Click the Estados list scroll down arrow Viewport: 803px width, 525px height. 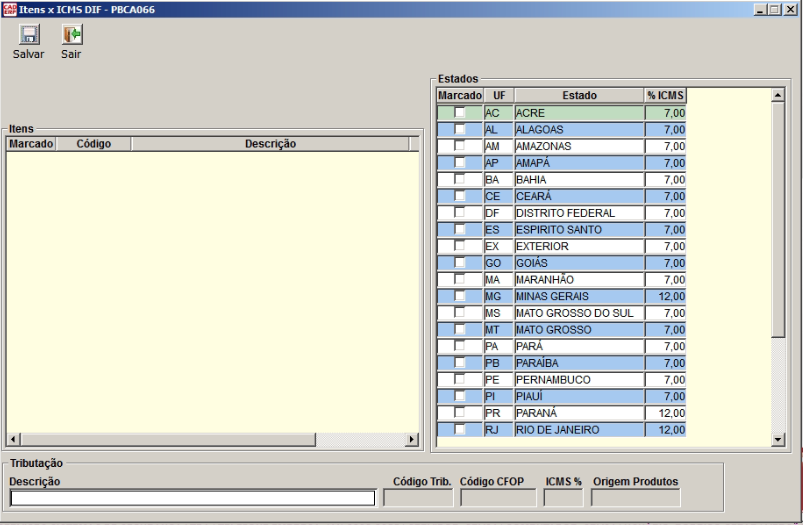point(778,439)
